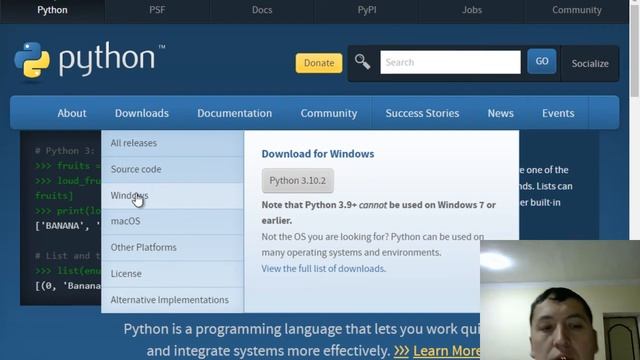Go to the Jobs top tab

[x=472, y=10]
